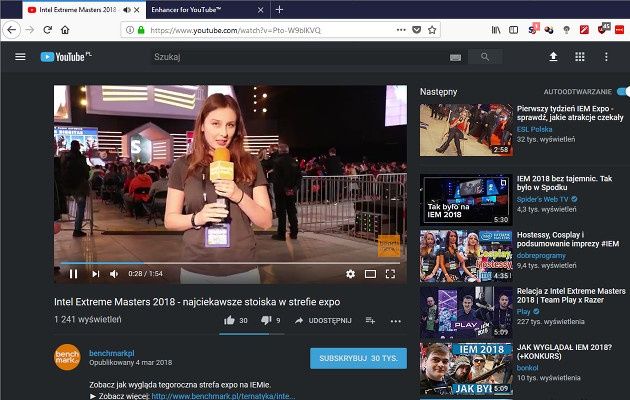Open benchmarkpl channel name link

[x=112, y=353]
